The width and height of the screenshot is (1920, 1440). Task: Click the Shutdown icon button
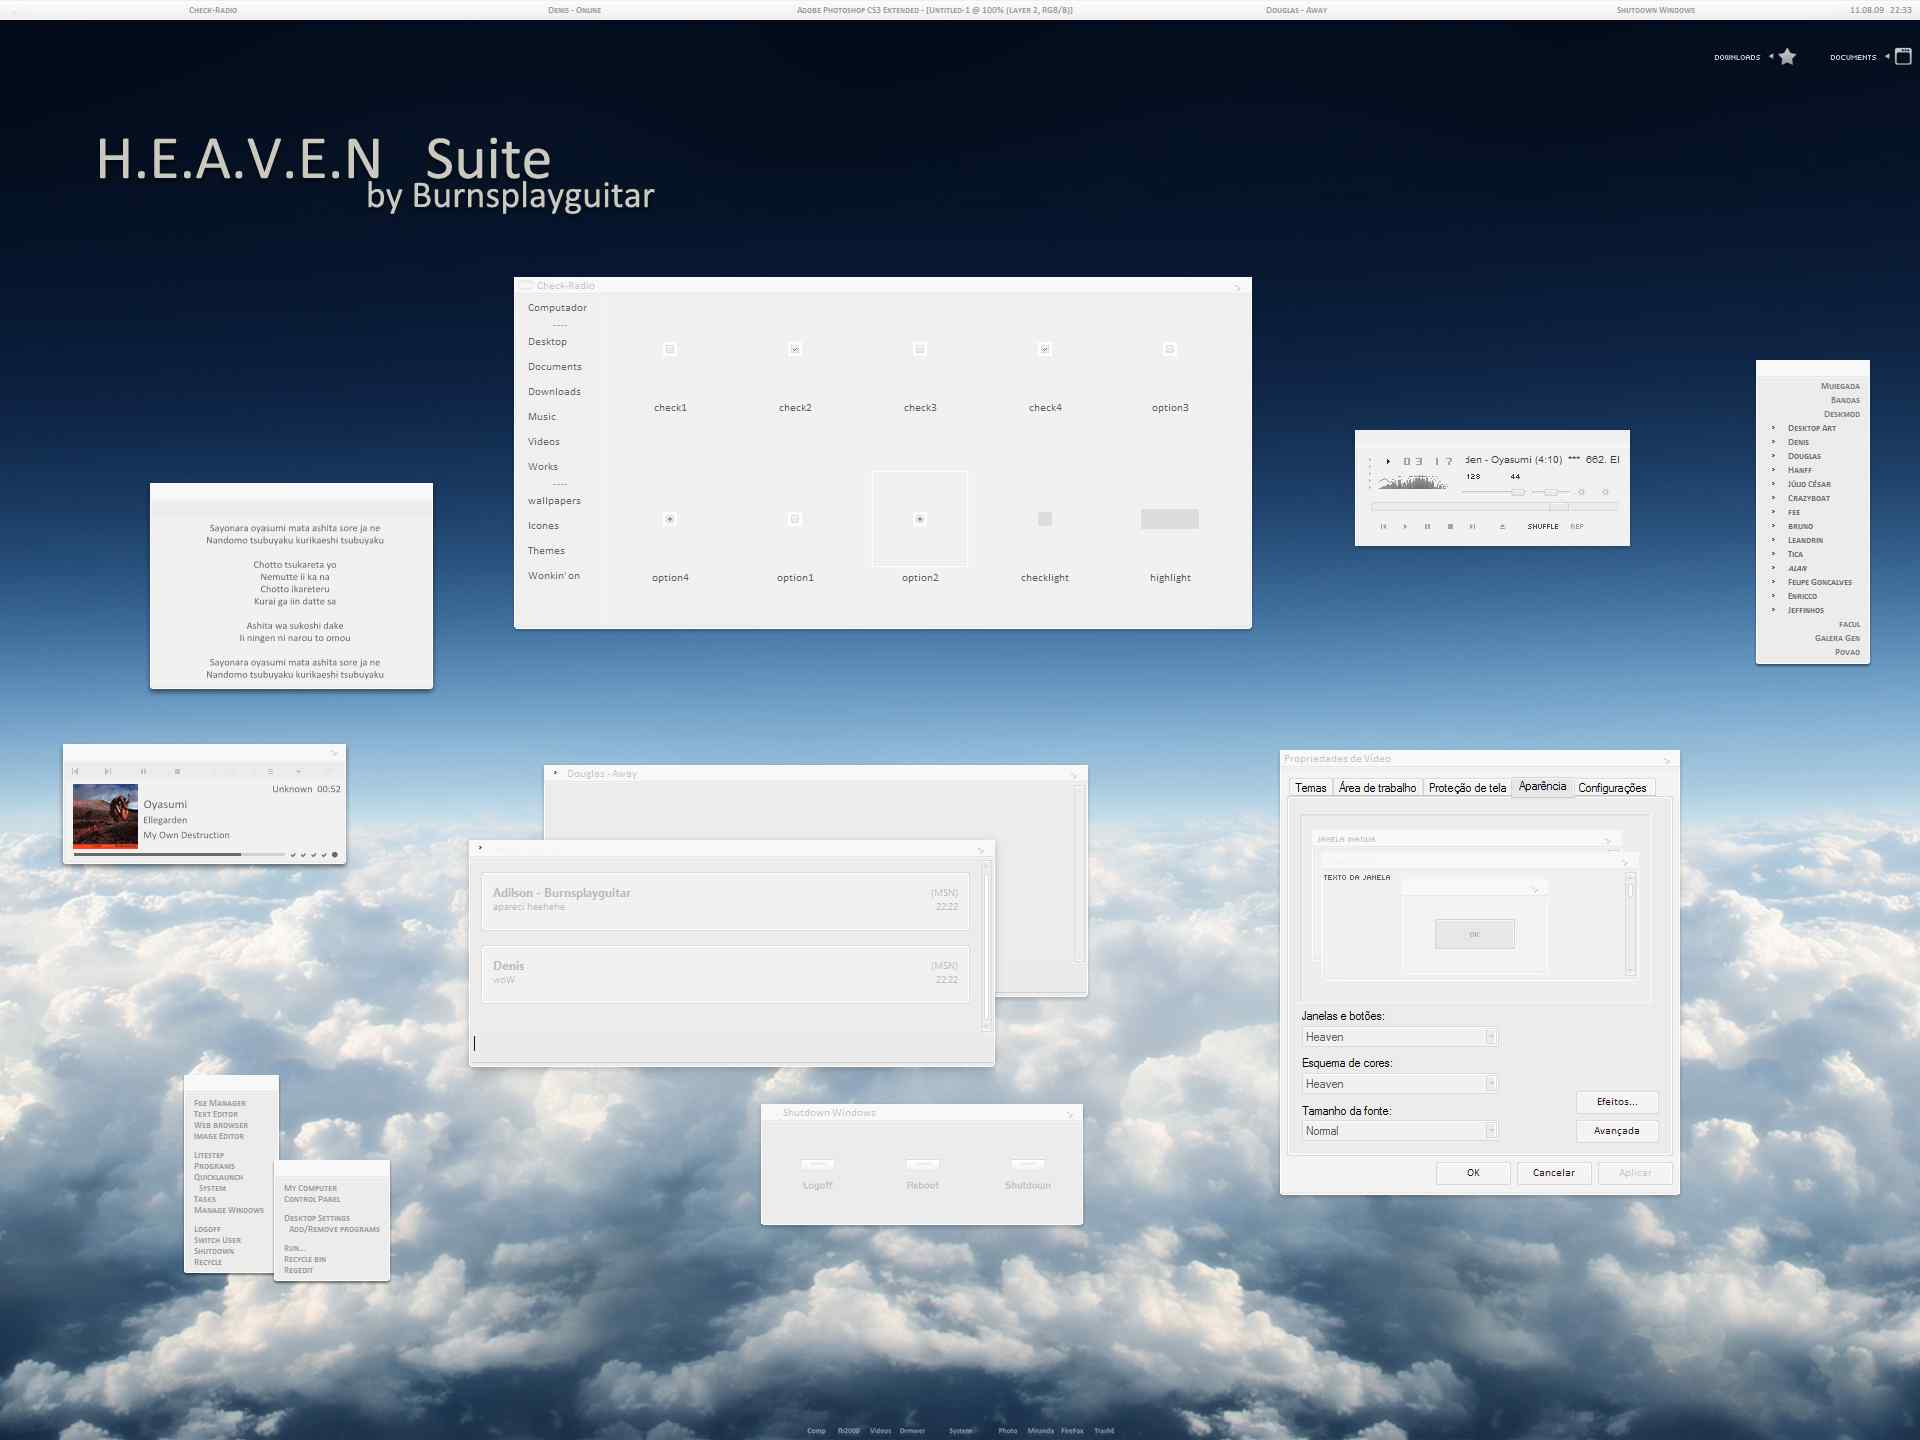coord(1028,1164)
